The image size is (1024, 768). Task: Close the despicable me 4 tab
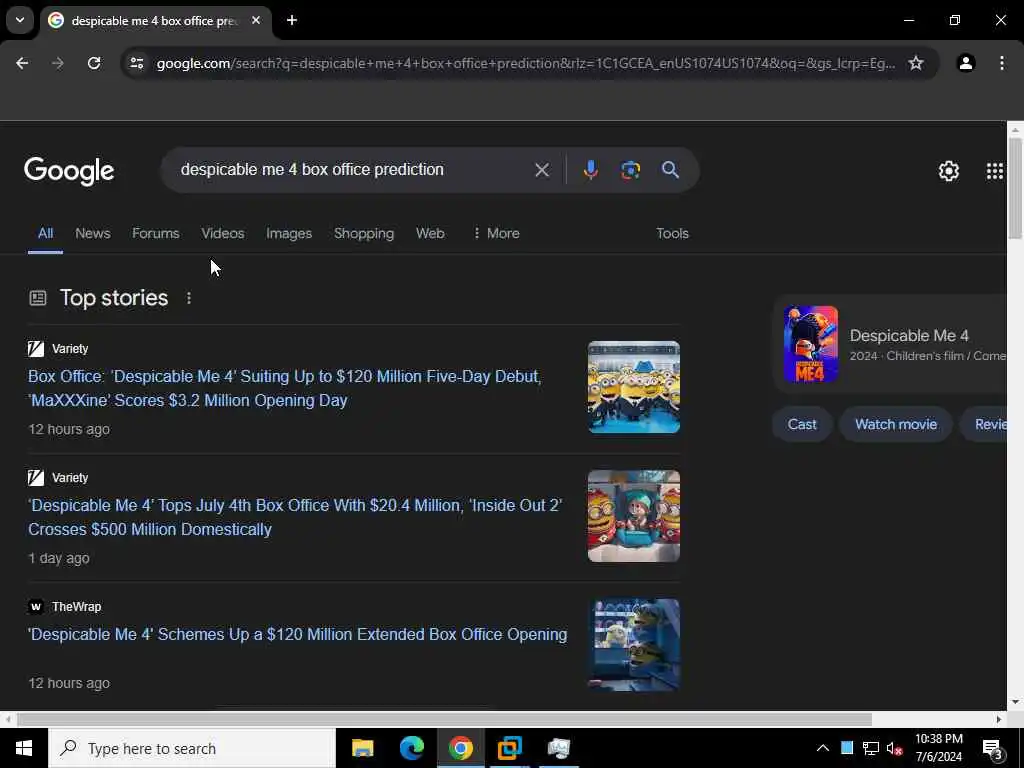[256, 20]
